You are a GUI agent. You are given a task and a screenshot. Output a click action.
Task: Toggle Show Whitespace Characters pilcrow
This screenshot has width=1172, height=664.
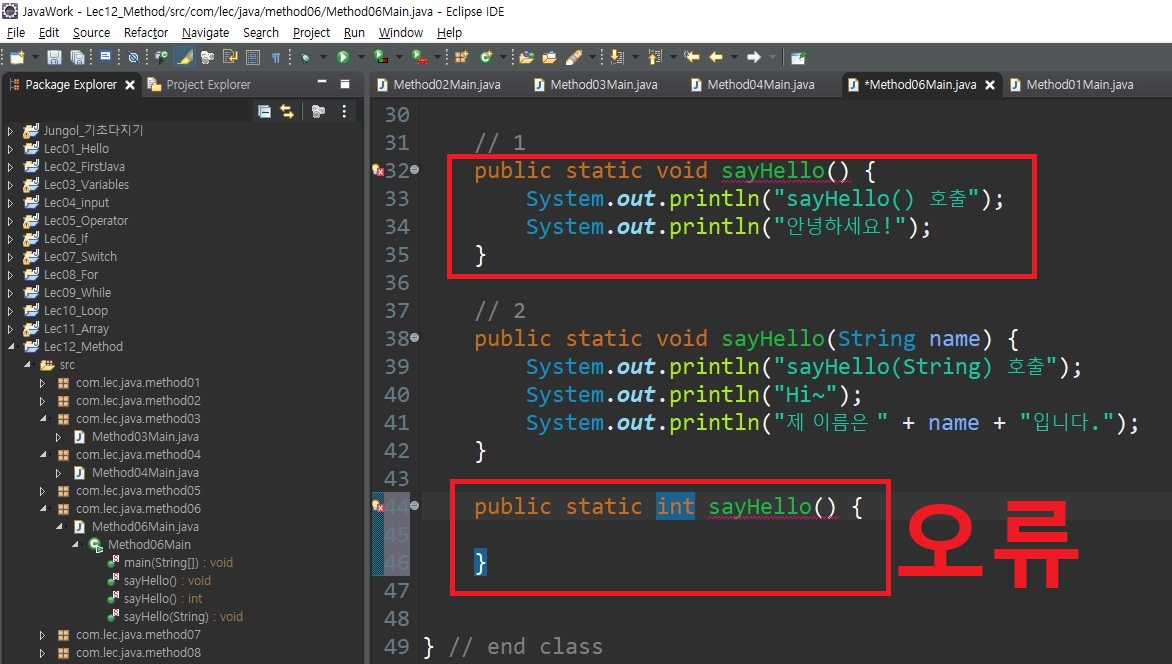point(276,58)
